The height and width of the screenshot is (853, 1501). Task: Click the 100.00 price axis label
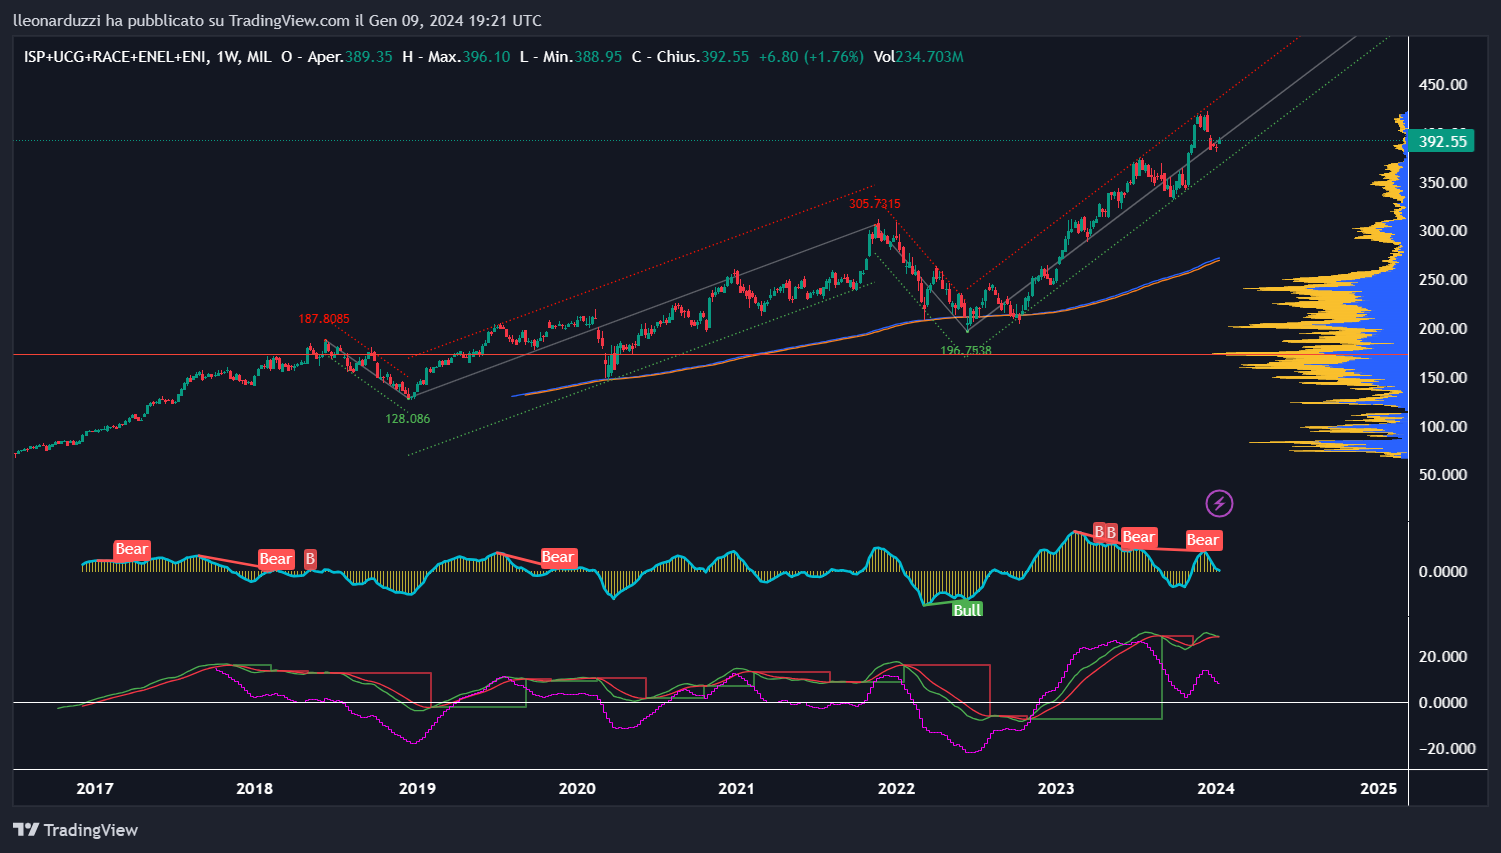click(x=1443, y=427)
